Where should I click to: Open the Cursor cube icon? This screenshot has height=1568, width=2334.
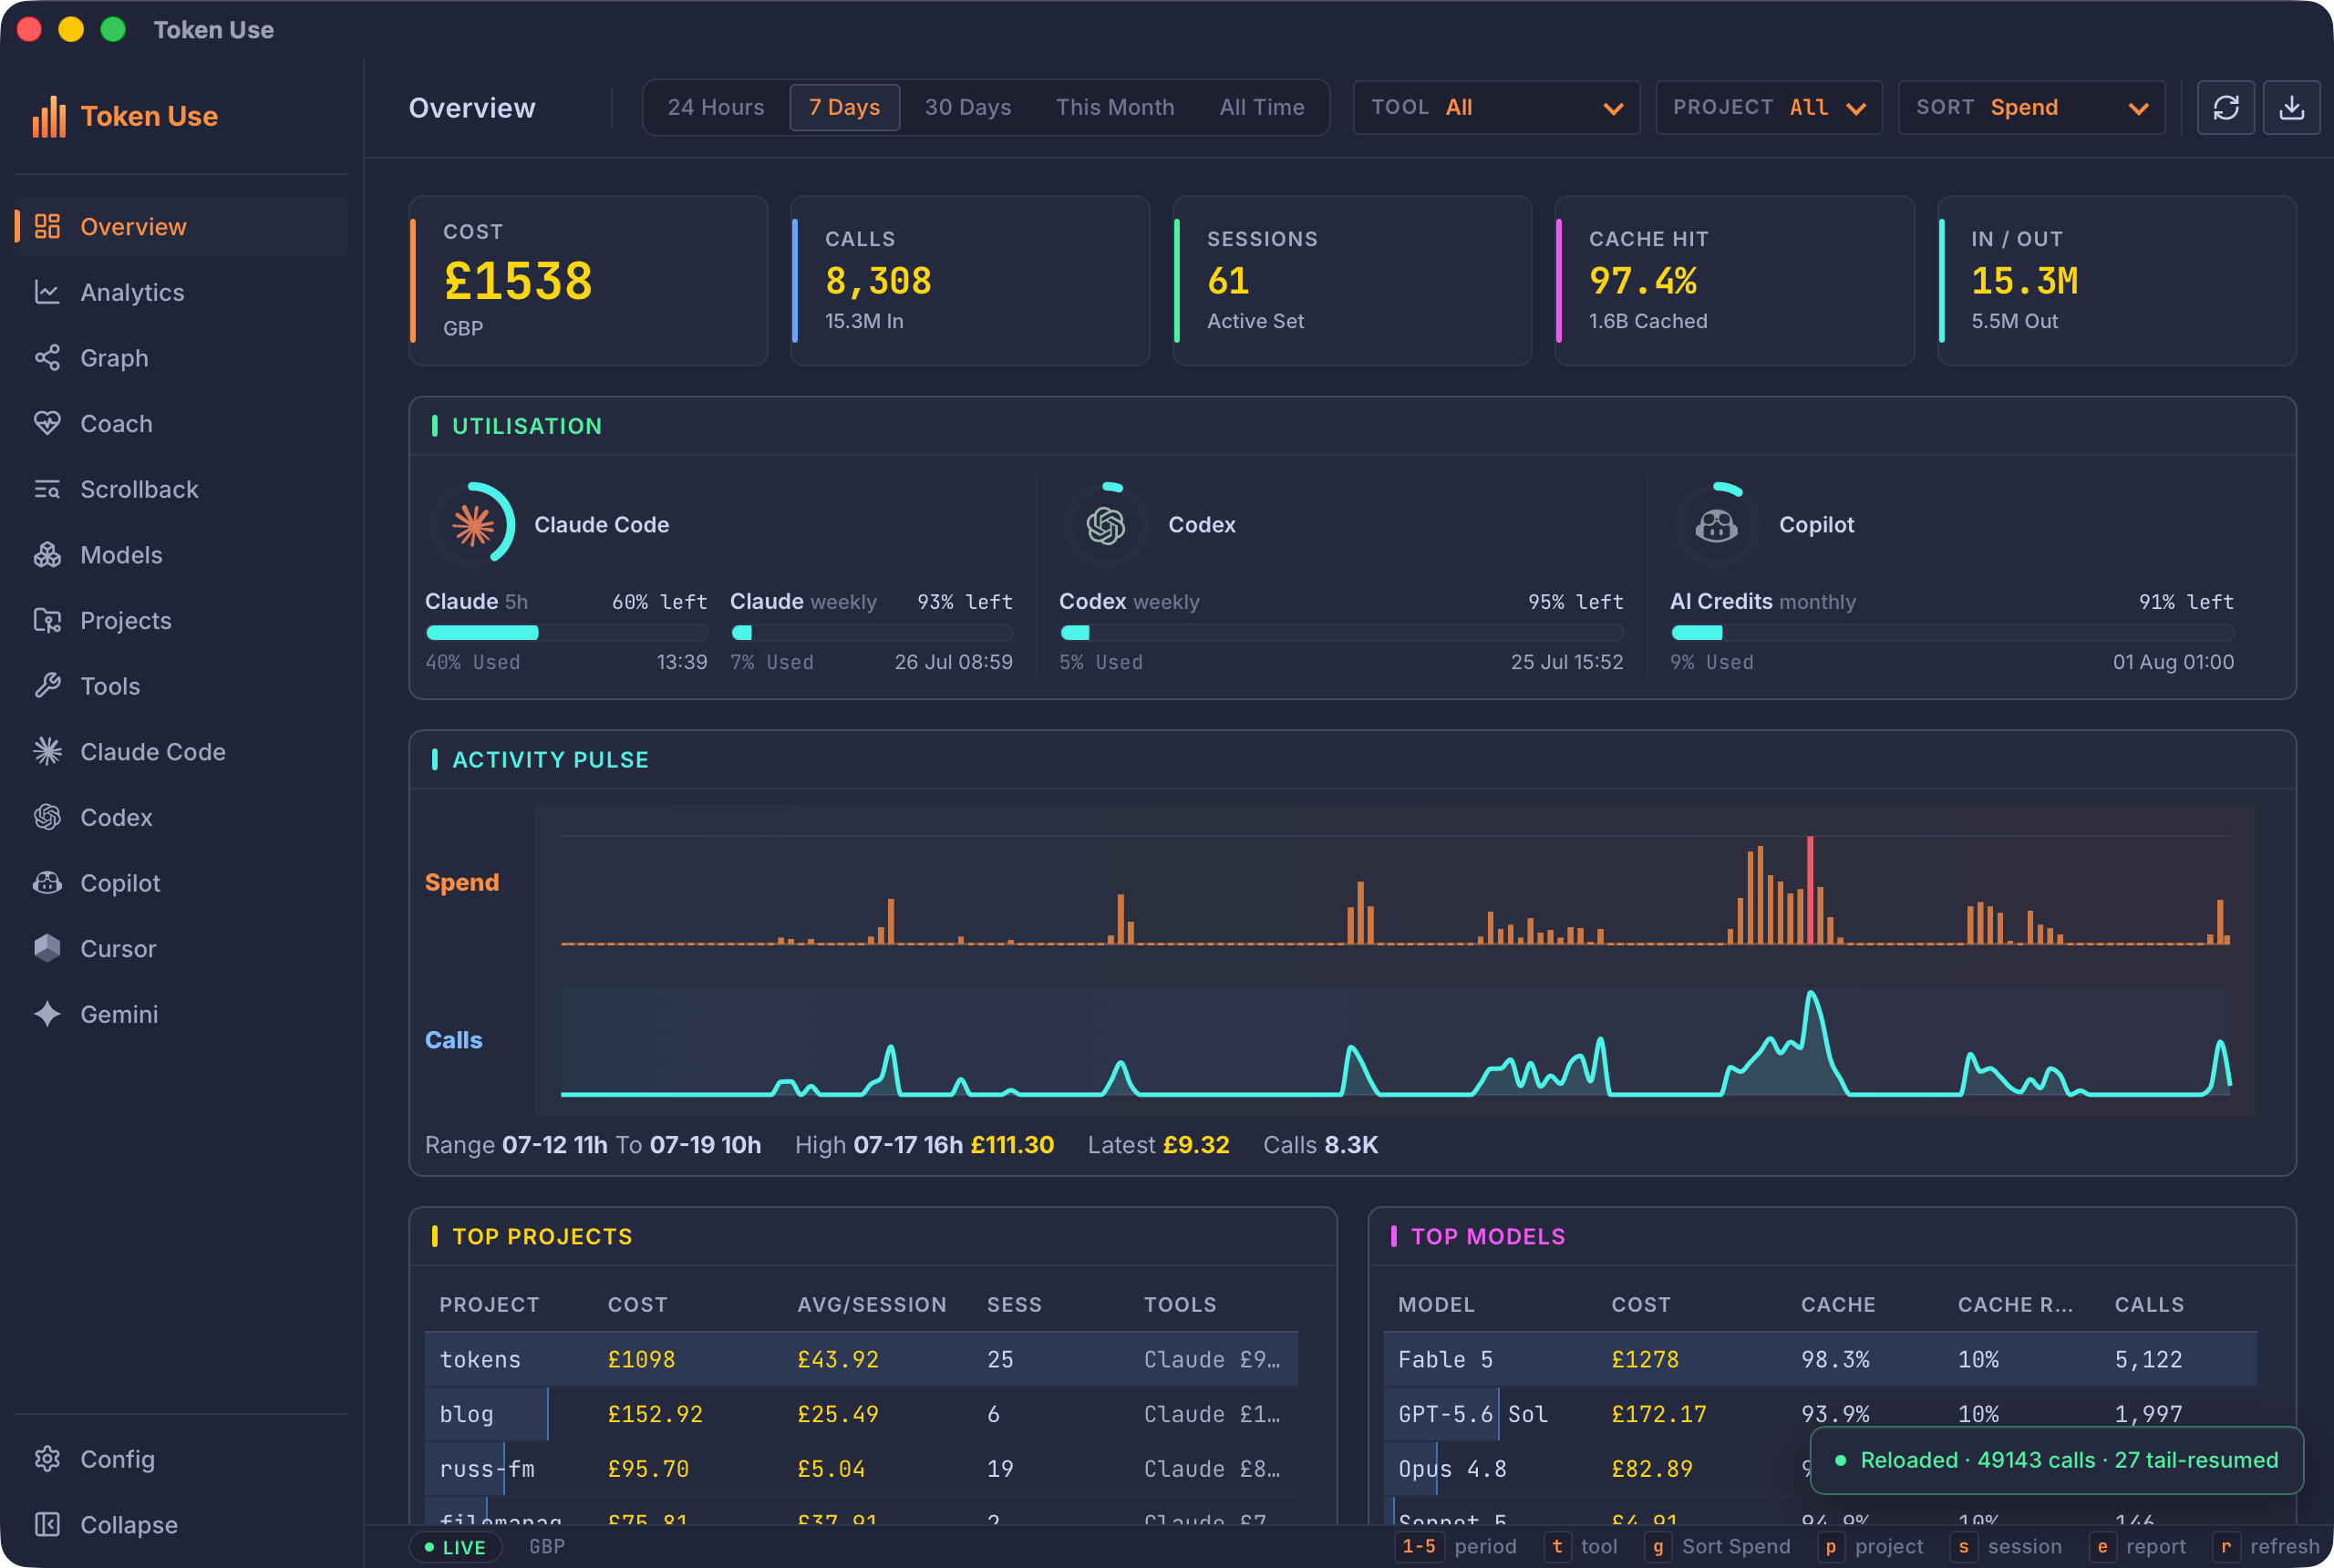(47, 948)
